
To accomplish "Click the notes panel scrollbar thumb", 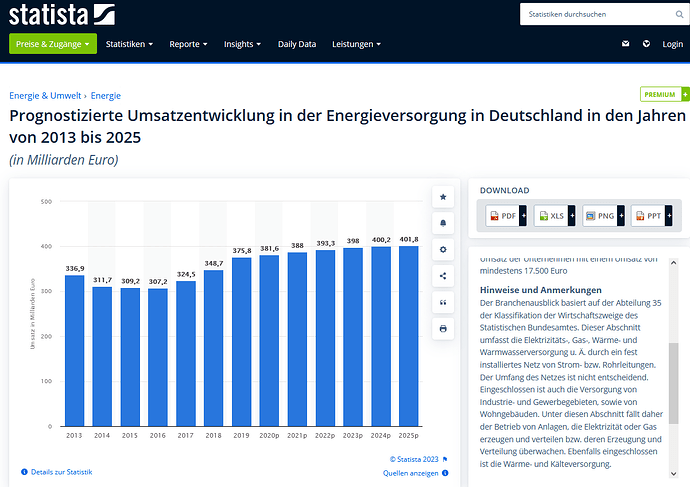I will click(x=673, y=383).
